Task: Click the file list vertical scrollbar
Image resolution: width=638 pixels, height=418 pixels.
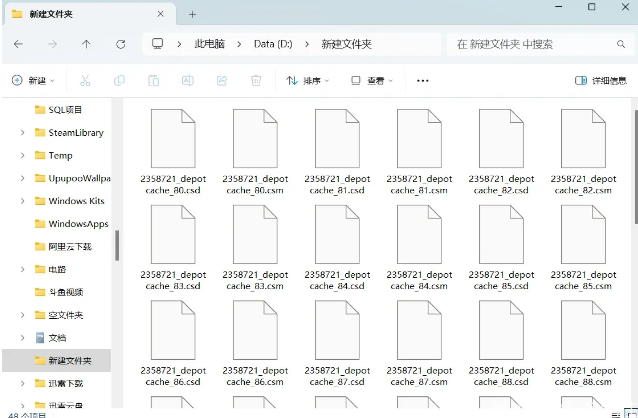Action: pyautogui.click(x=636, y=167)
